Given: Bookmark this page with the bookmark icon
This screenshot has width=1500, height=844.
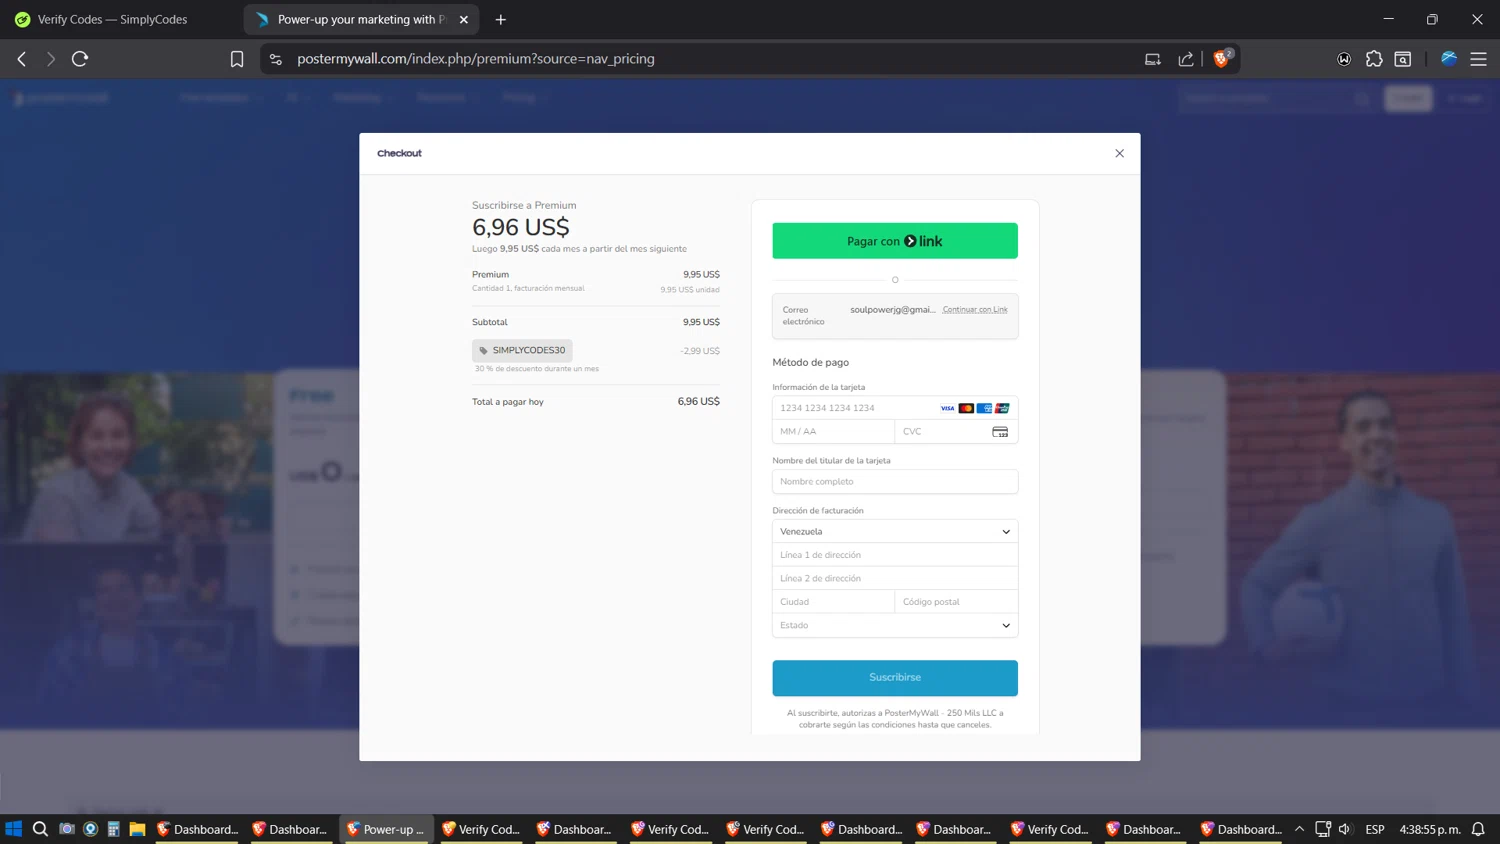Looking at the screenshot, I should [237, 59].
